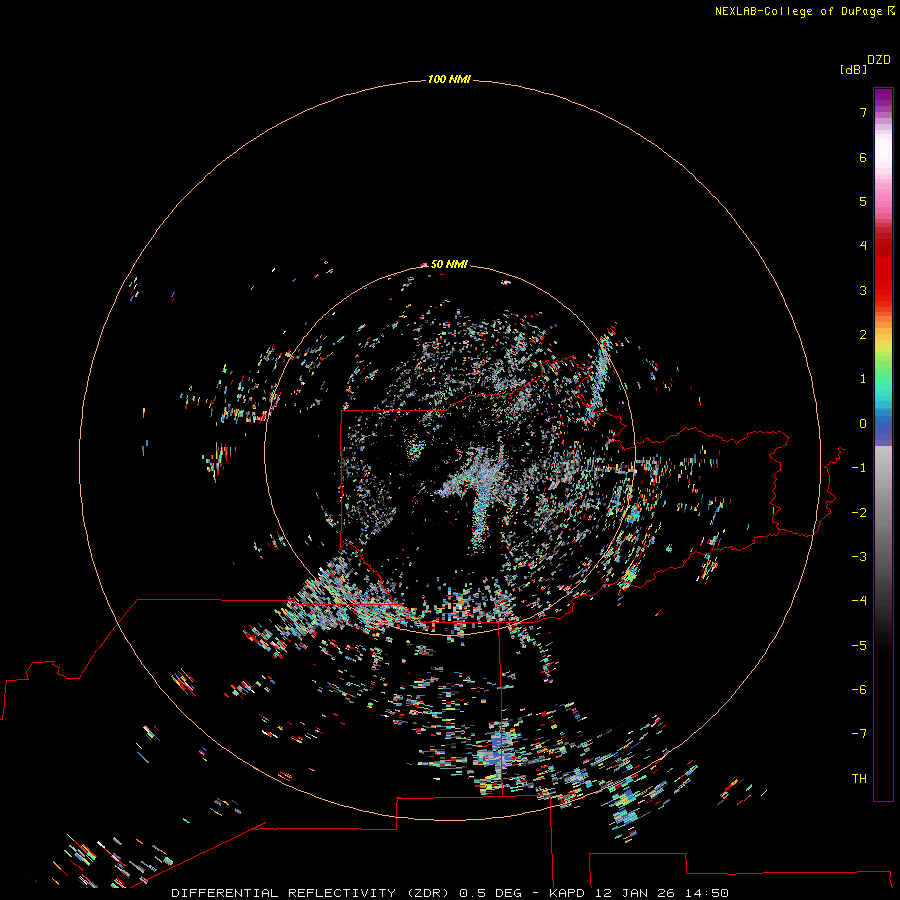The width and height of the screenshot is (900, 900).
Task: Click the TH threshold label on scale
Action: click(859, 779)
